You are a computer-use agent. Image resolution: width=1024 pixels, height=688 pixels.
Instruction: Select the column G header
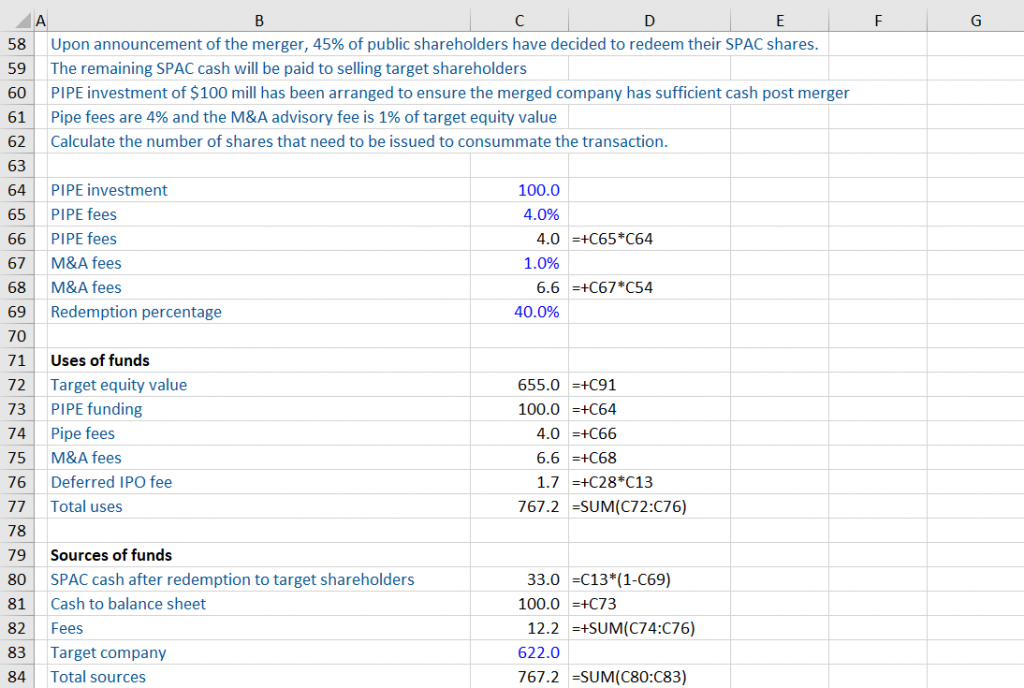[x=976, y=20]
